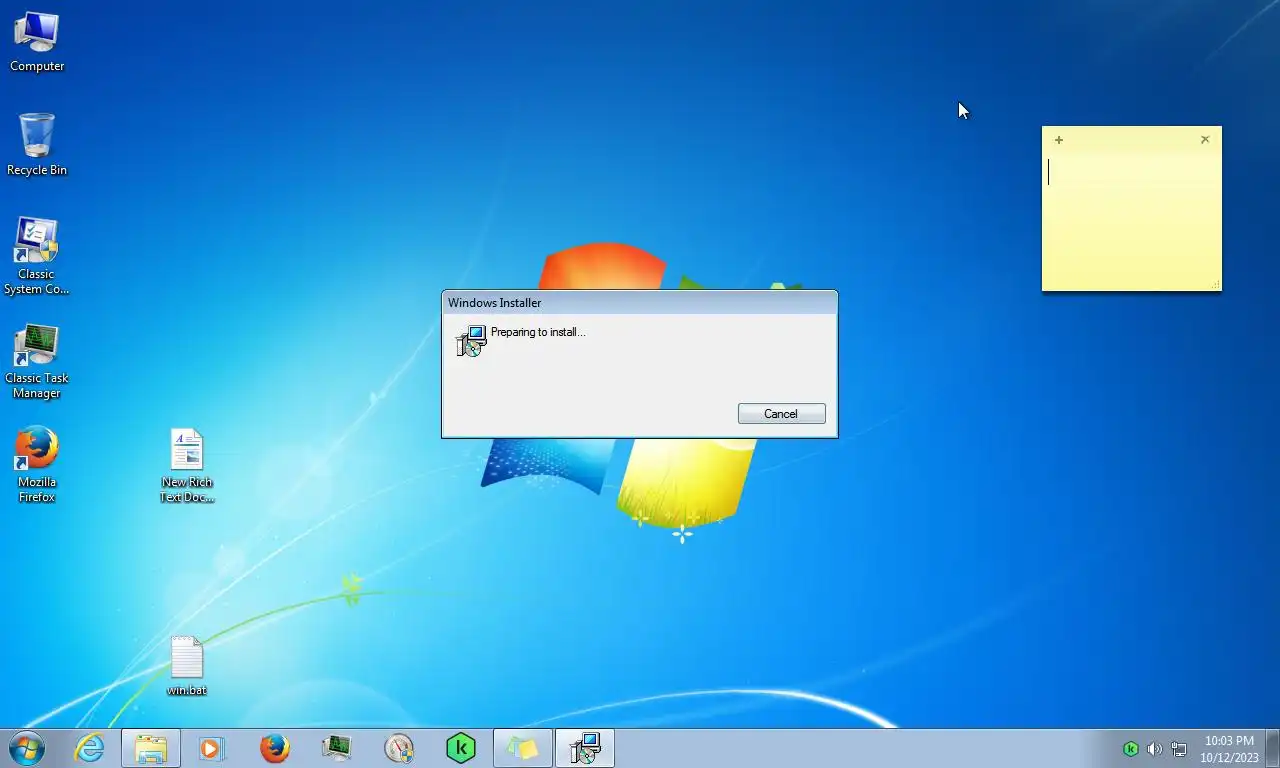Open the Computer desktop icon
This screenshot has height=768, width=1280.
[37, 42]
